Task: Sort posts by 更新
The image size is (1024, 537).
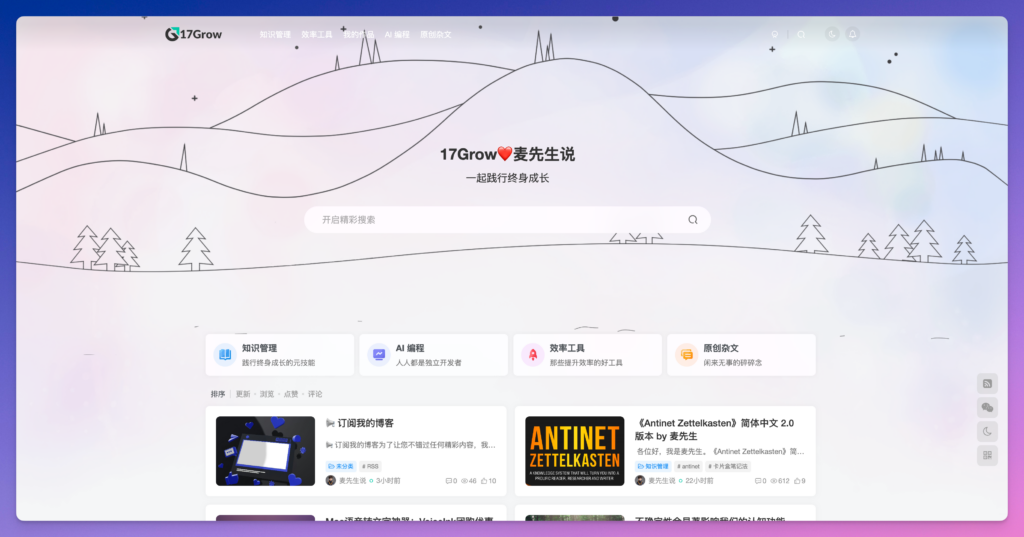Action: (243, 394)
